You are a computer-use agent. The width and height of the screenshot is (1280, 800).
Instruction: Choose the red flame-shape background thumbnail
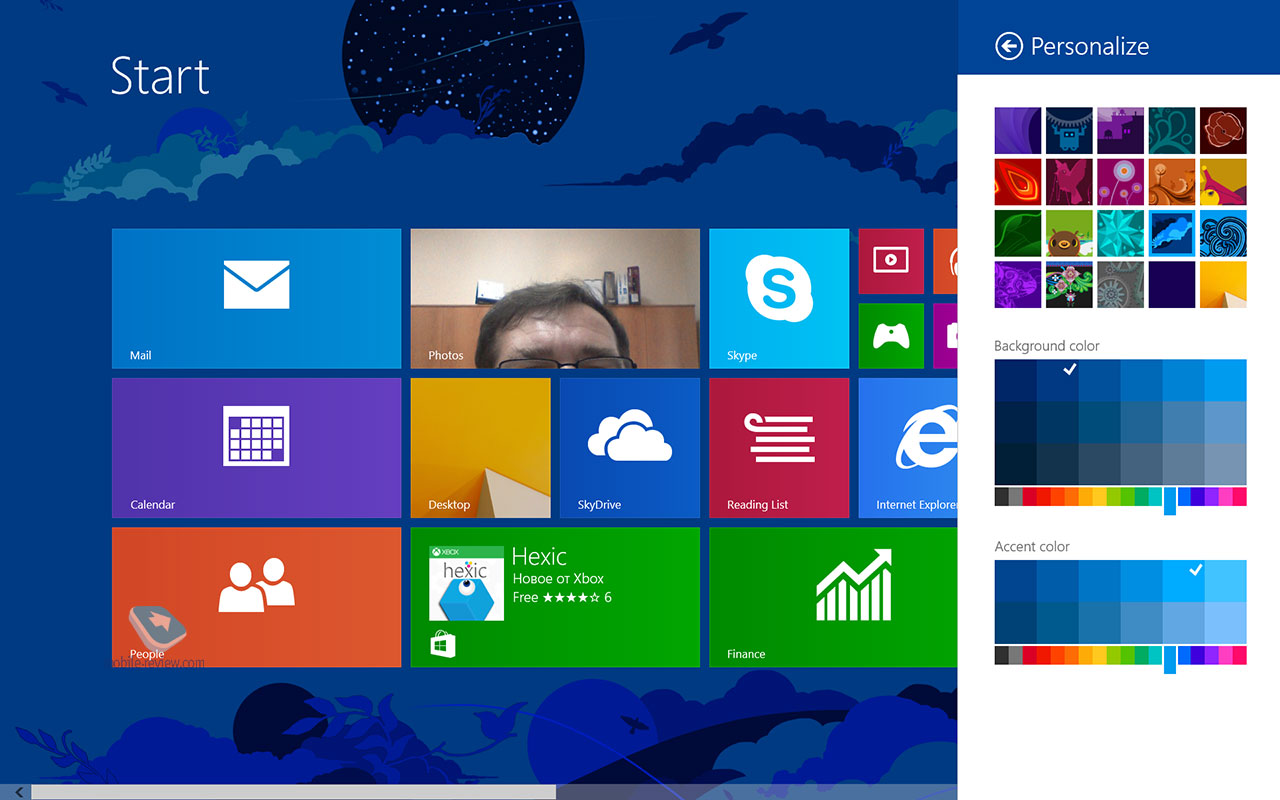(1018, 182)
